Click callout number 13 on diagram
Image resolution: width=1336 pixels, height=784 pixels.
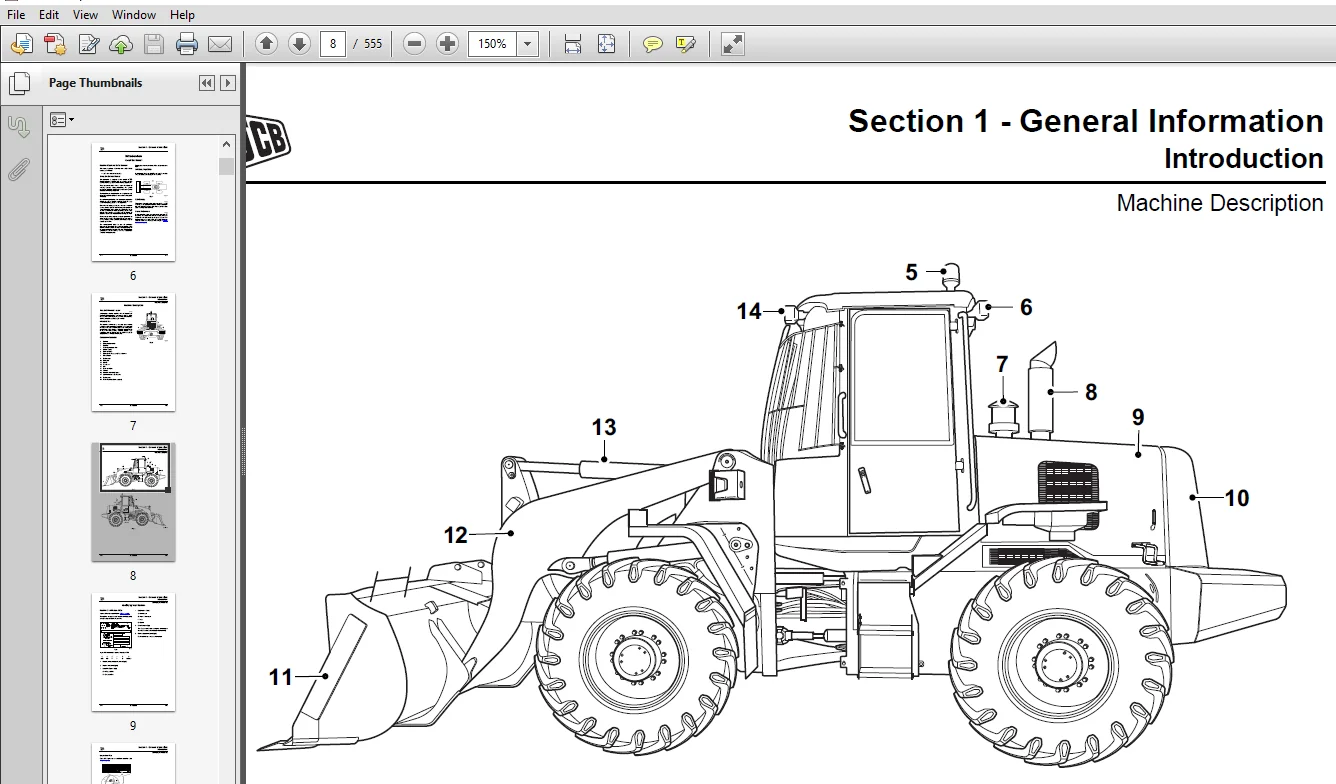(x=604, y=428)
